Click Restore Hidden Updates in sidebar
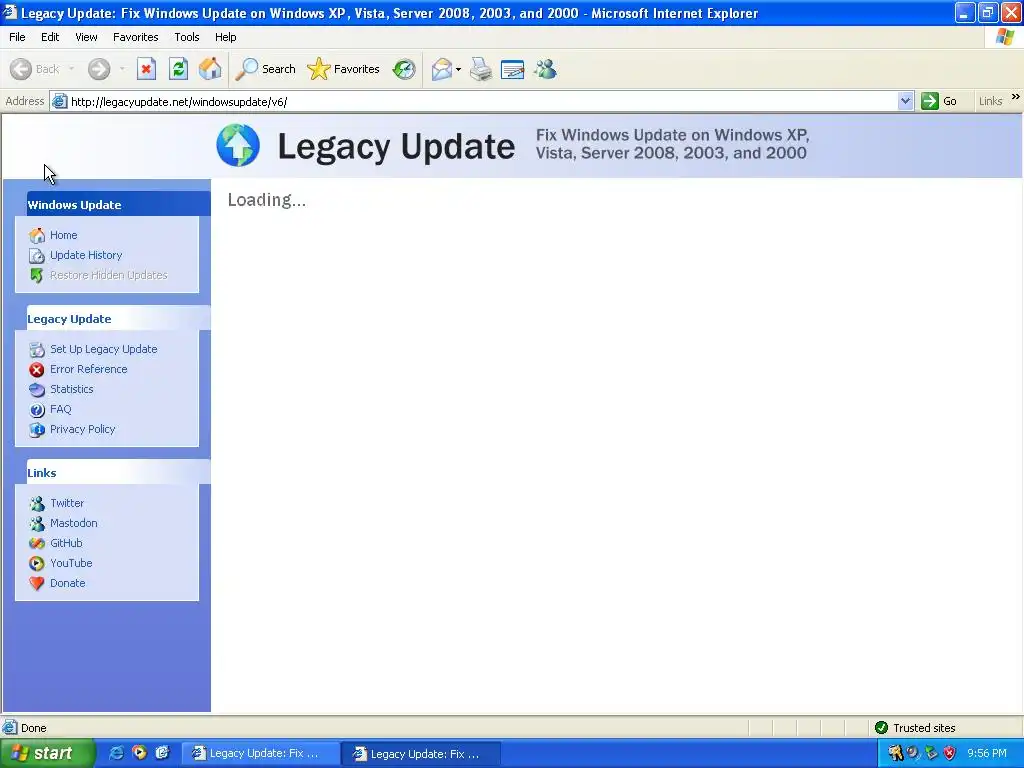Screen dimensions: 1024x768 click(108, 276)
